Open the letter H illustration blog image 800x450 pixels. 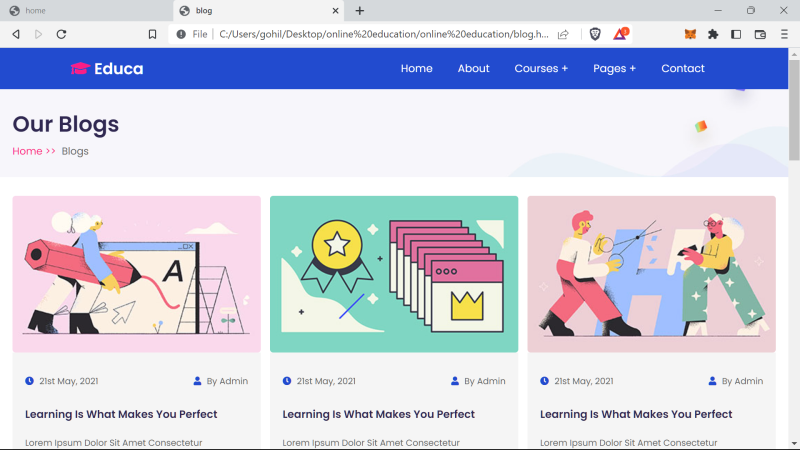[652, 274]
